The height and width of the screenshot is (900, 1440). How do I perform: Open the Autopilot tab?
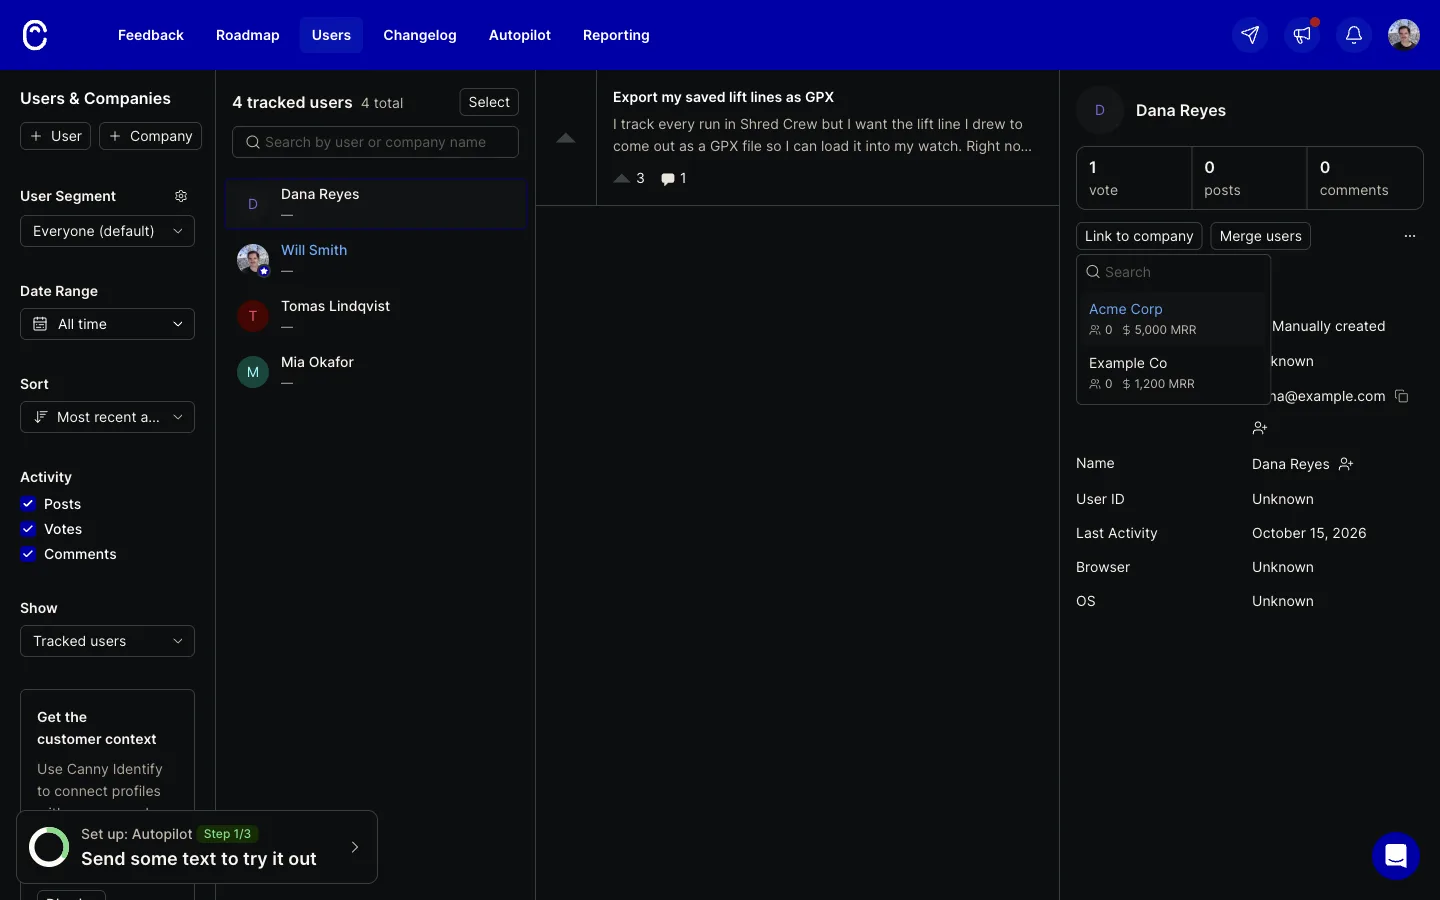point(520,35)
